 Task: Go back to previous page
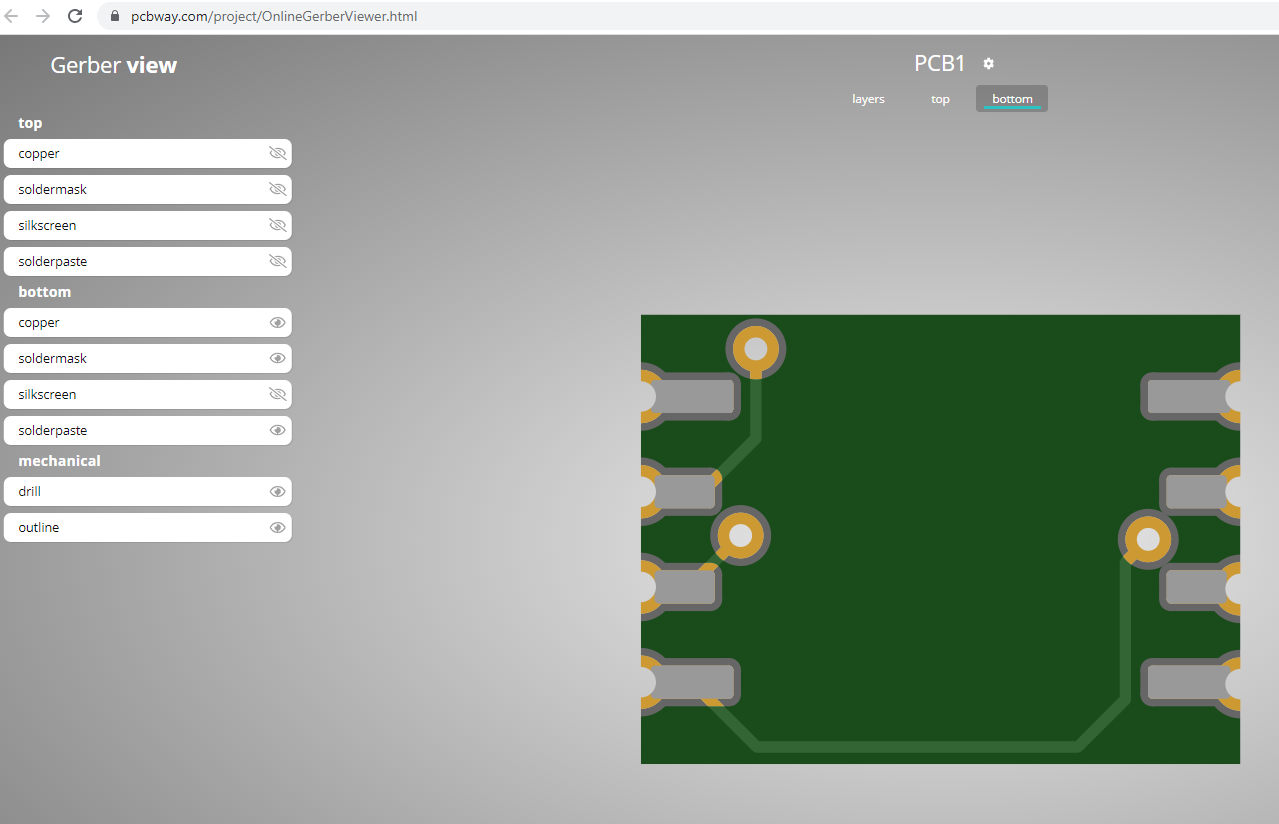click(13, 16)
